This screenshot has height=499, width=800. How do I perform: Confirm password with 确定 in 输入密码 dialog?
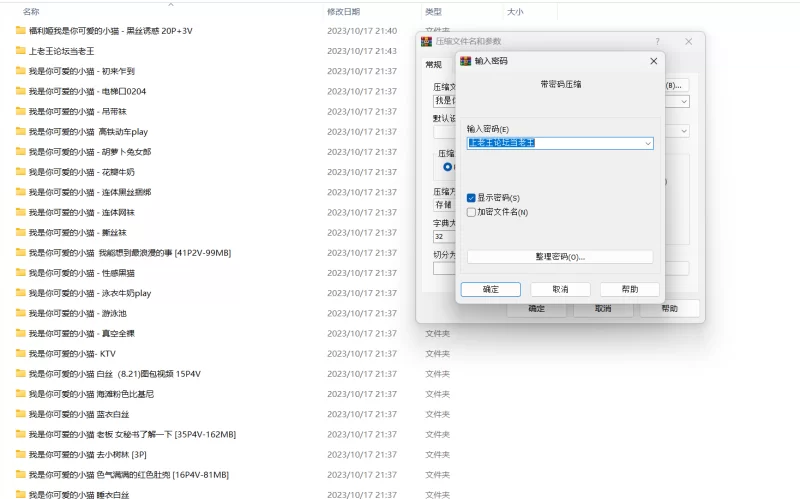[490, 289]
